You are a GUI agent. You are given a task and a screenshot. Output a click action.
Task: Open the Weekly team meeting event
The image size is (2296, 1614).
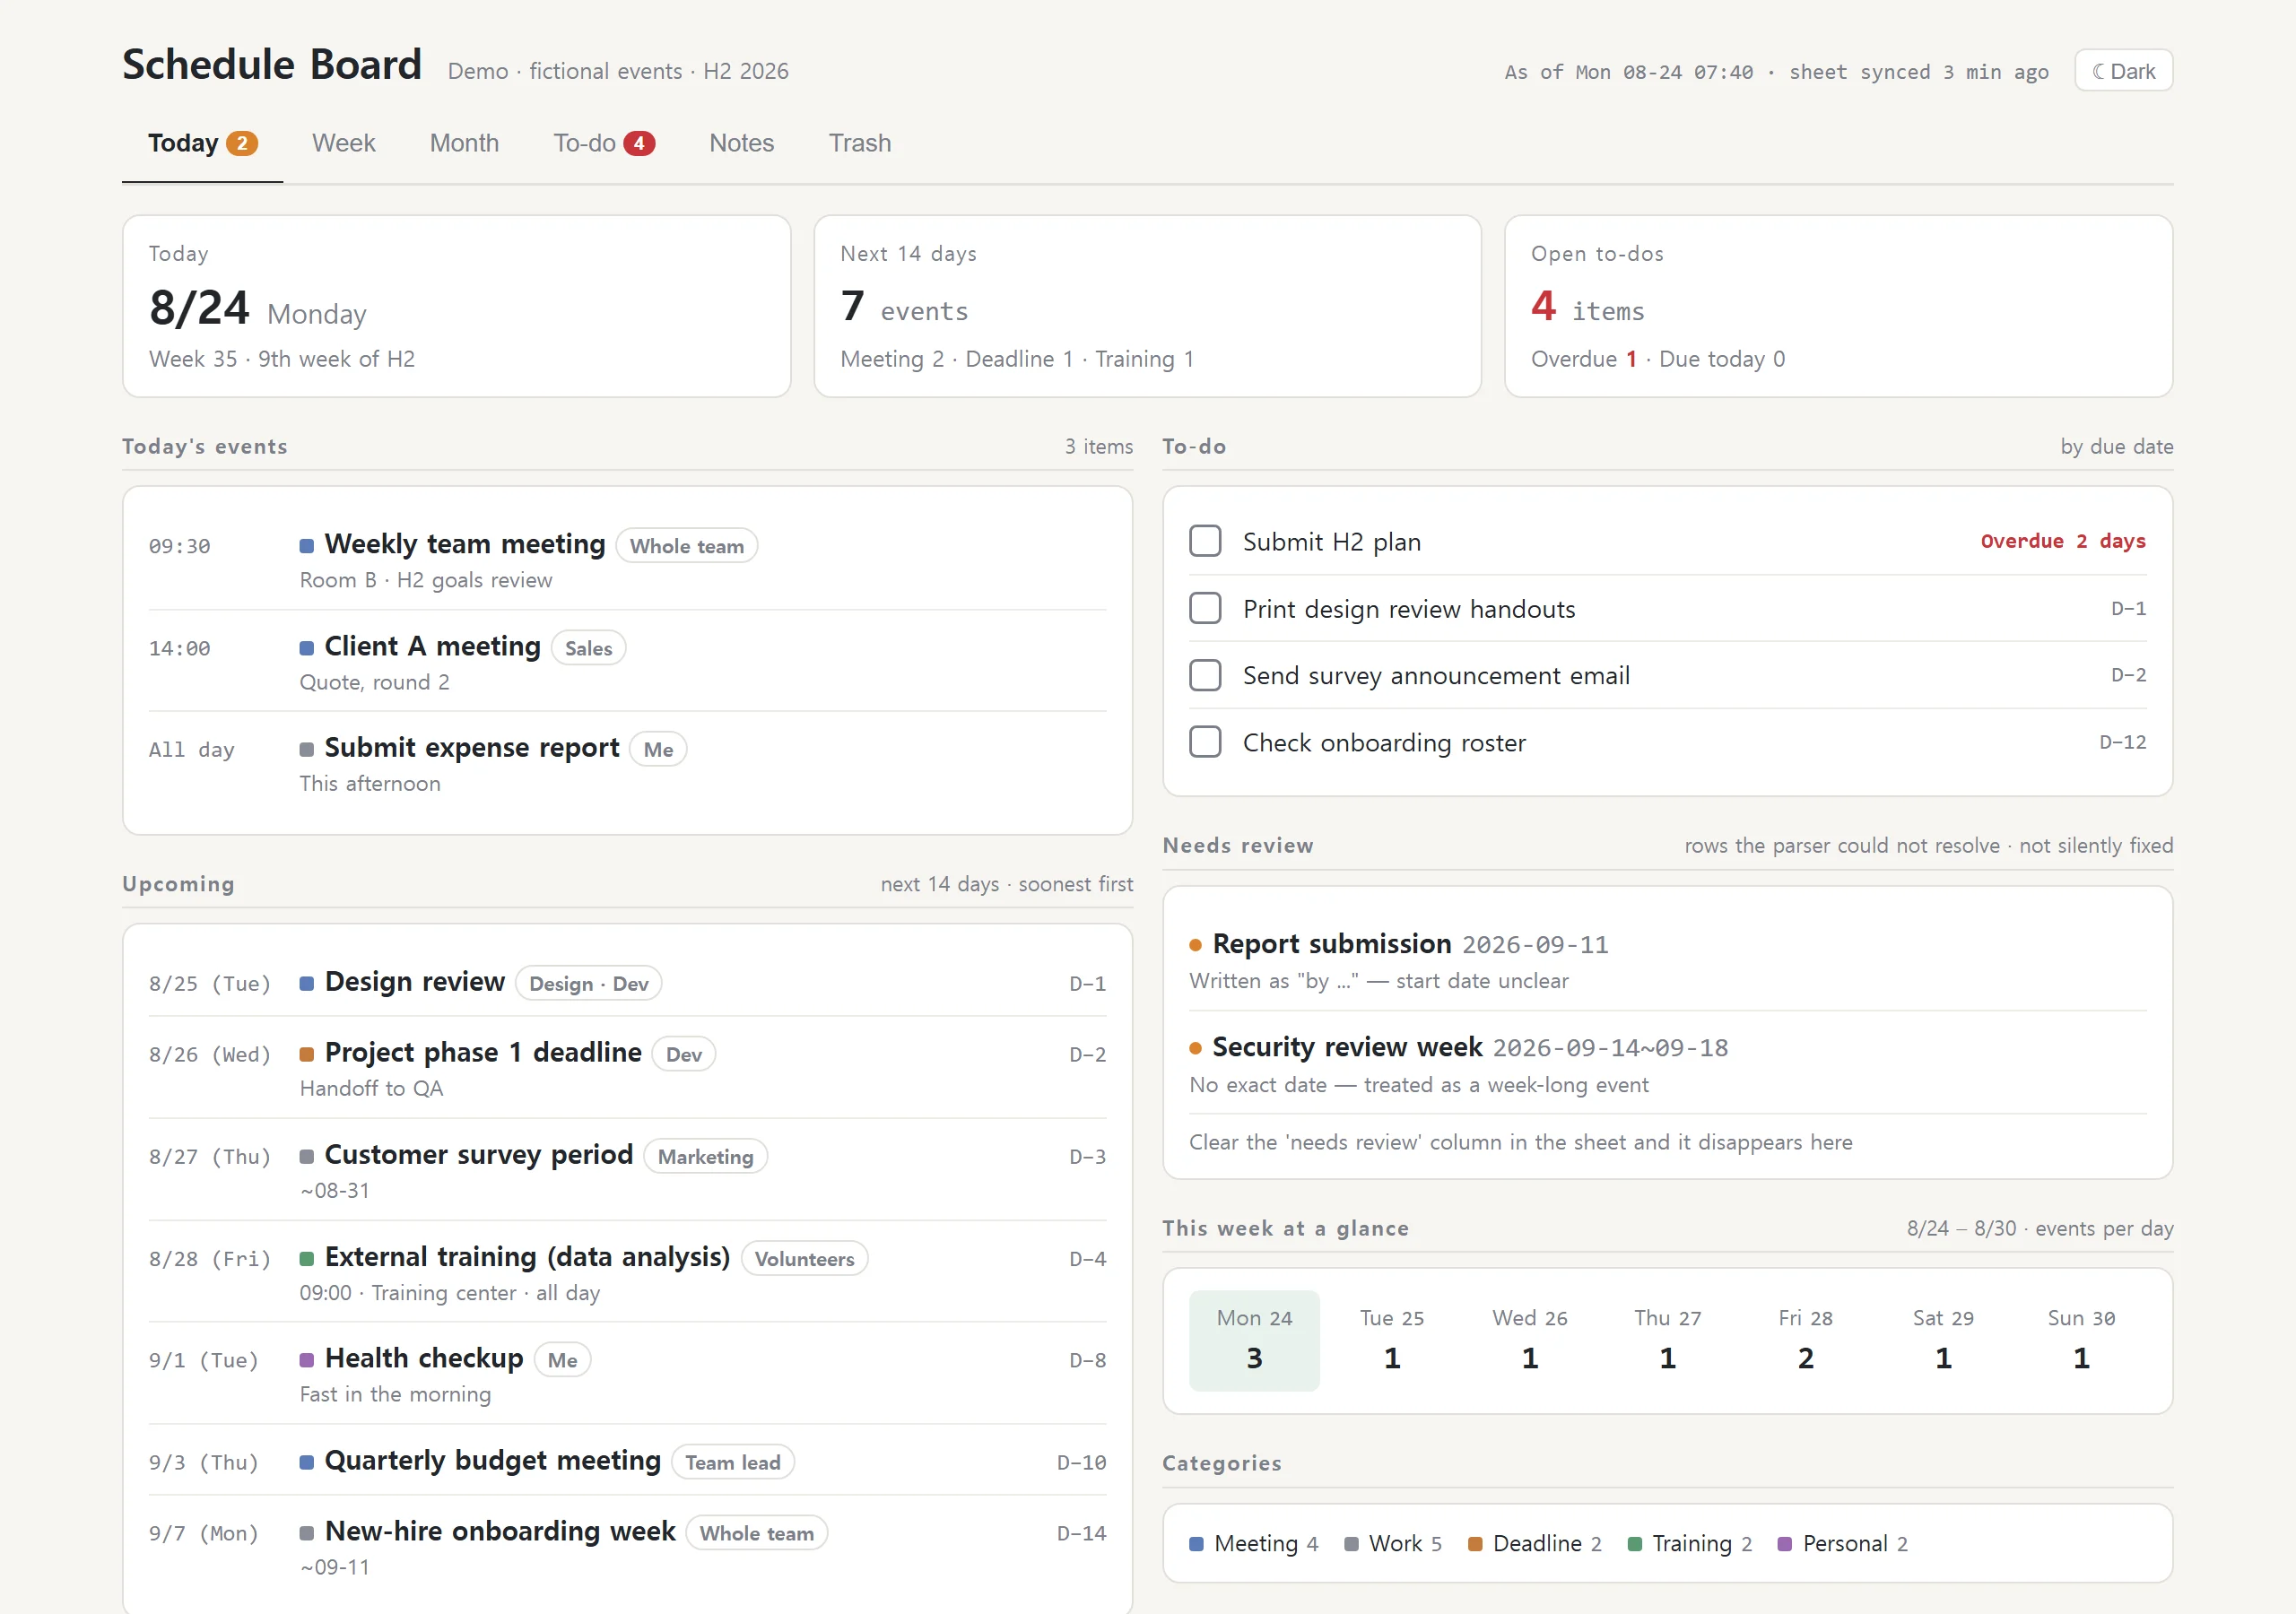pyautogui.click(x=627, y=560)
